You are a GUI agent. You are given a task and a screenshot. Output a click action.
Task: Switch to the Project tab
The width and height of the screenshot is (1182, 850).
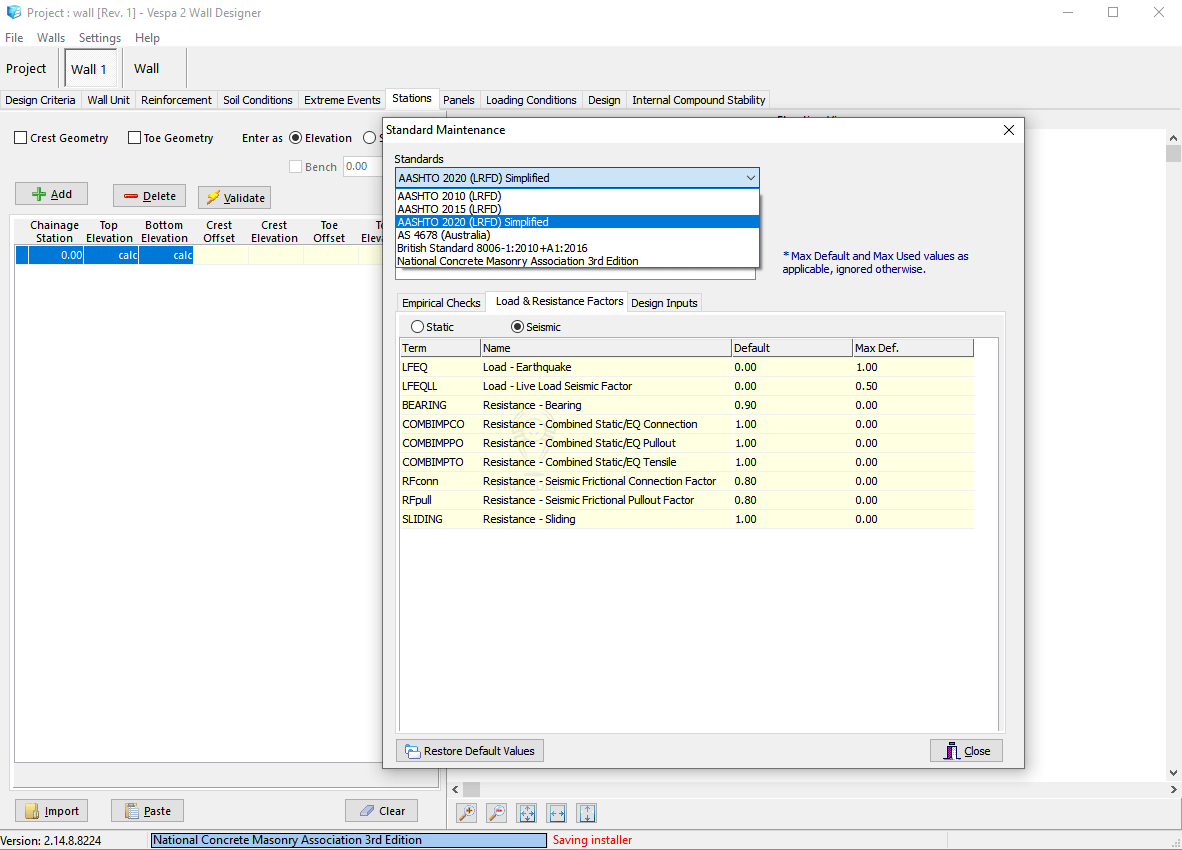[26, 69]
